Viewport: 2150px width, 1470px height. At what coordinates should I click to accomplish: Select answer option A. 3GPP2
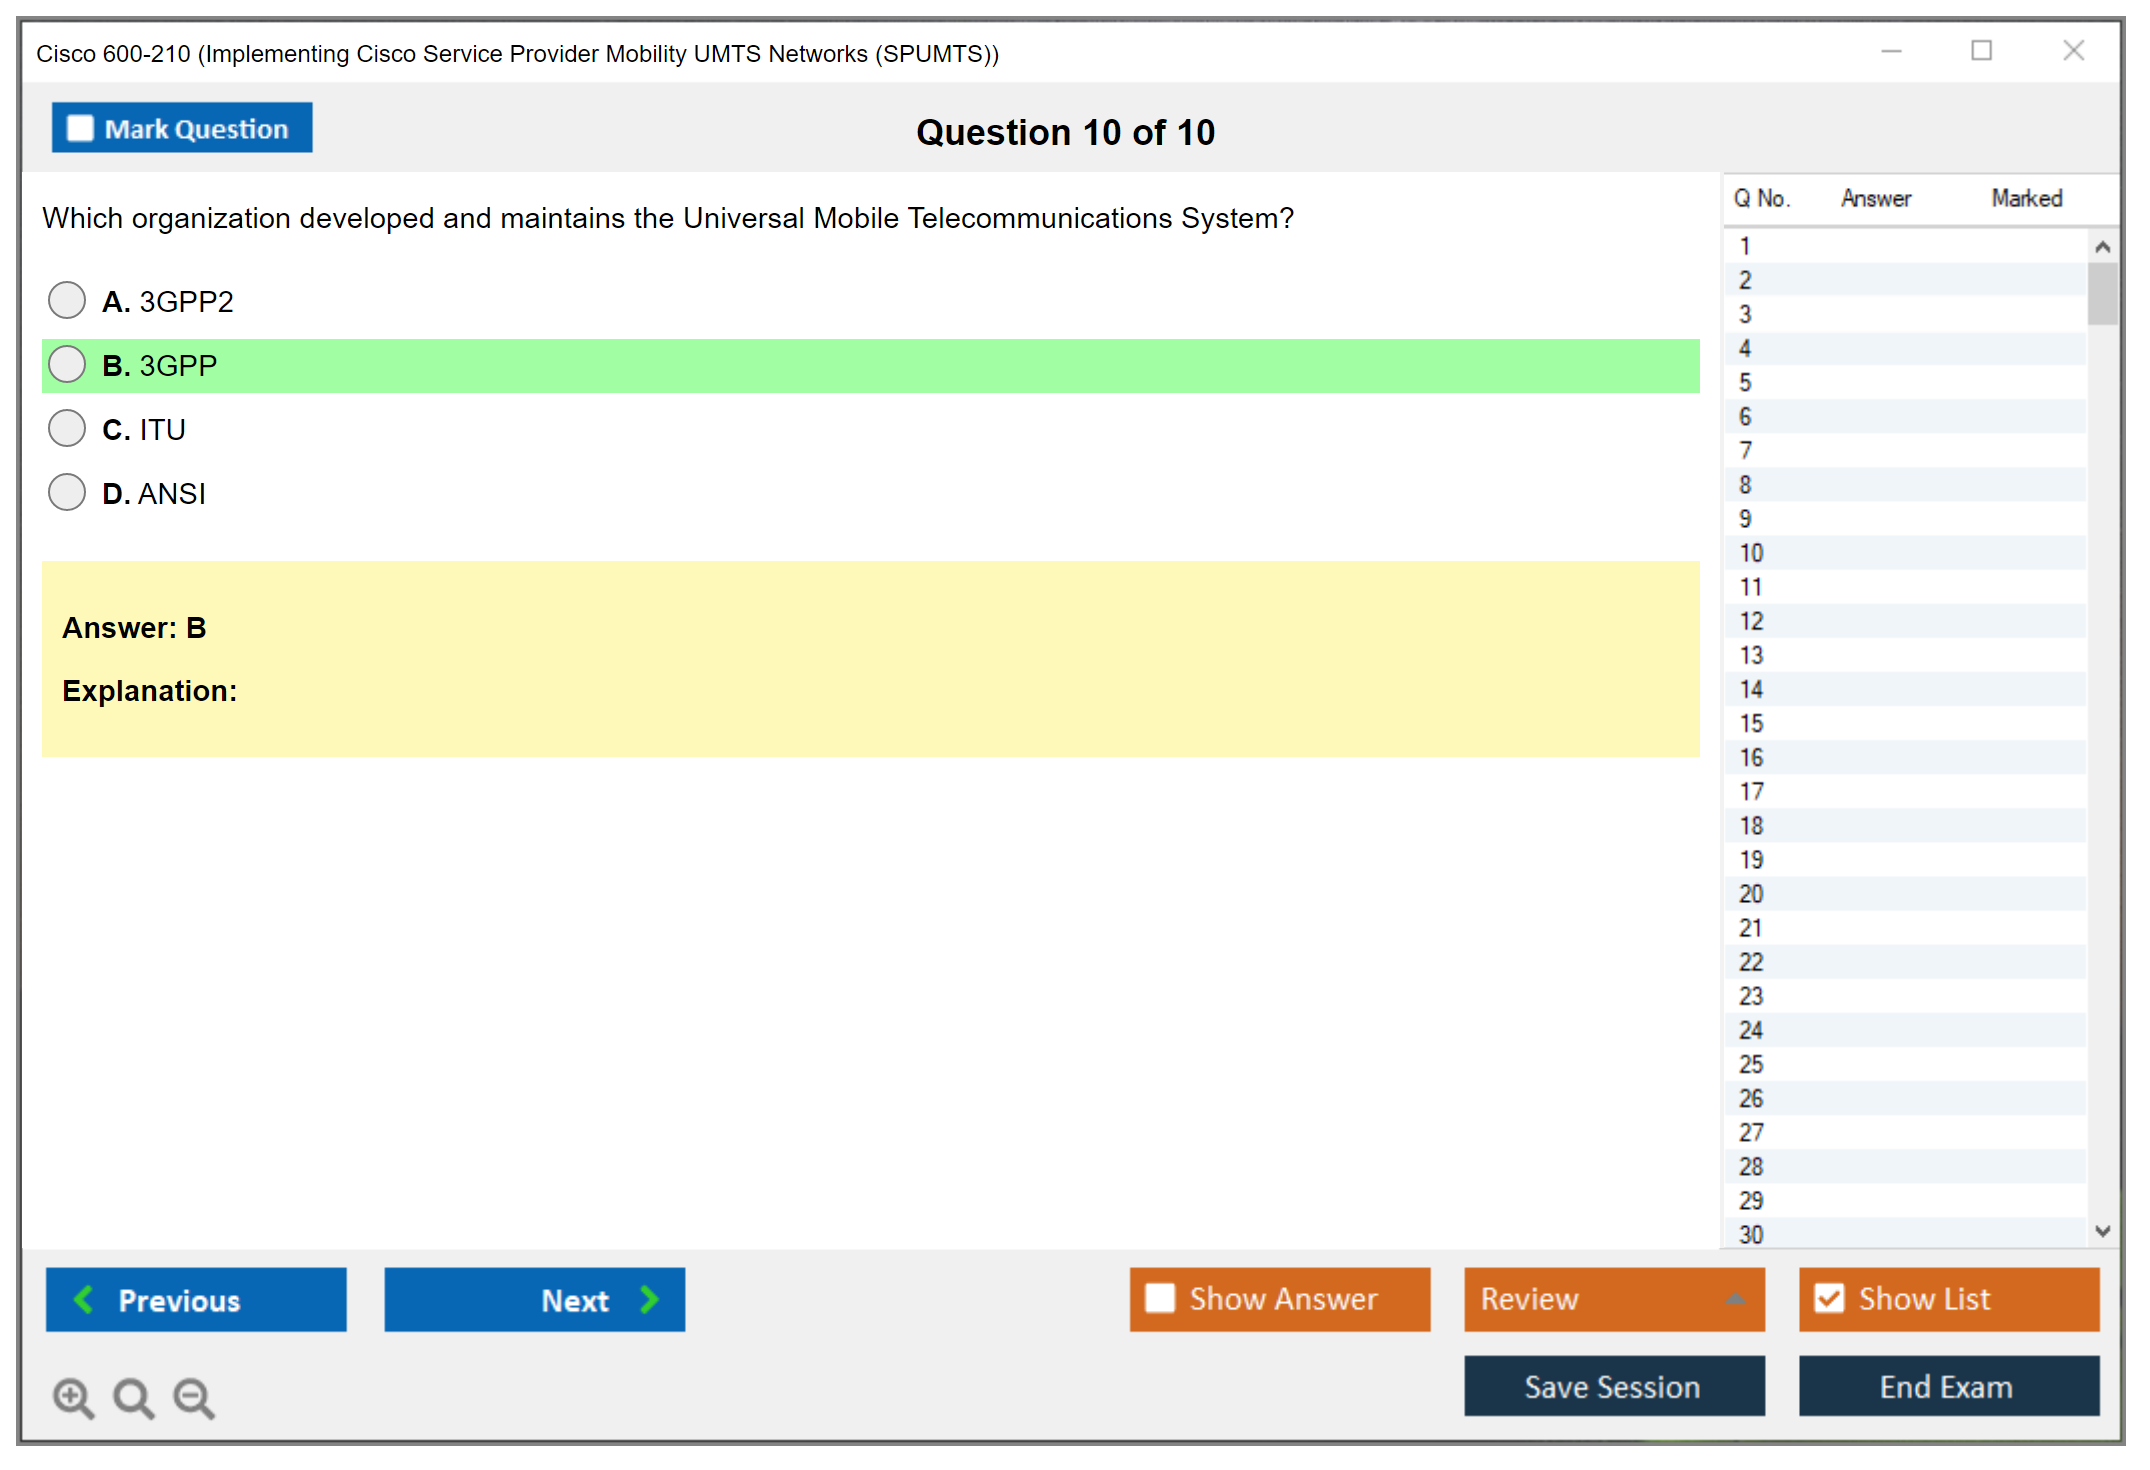click(67, 300)
